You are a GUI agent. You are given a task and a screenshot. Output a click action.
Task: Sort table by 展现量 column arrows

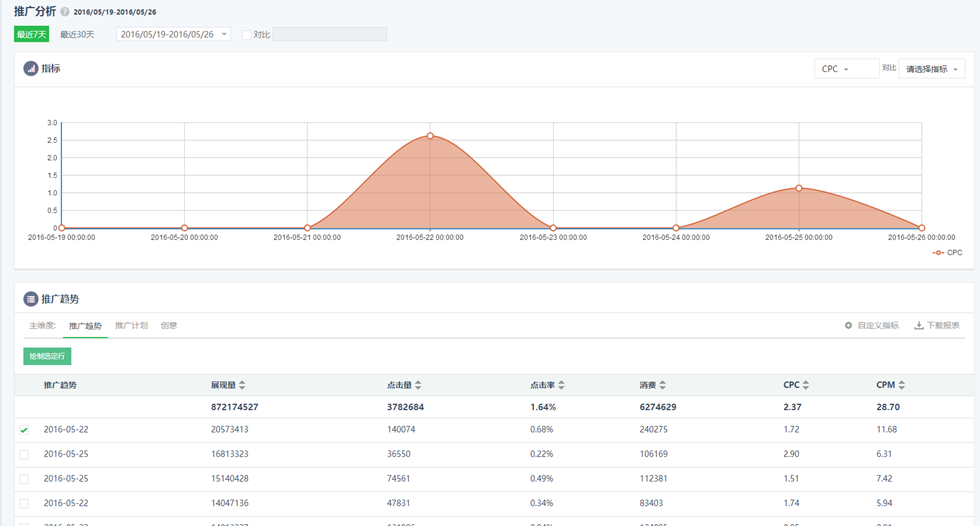242,385
